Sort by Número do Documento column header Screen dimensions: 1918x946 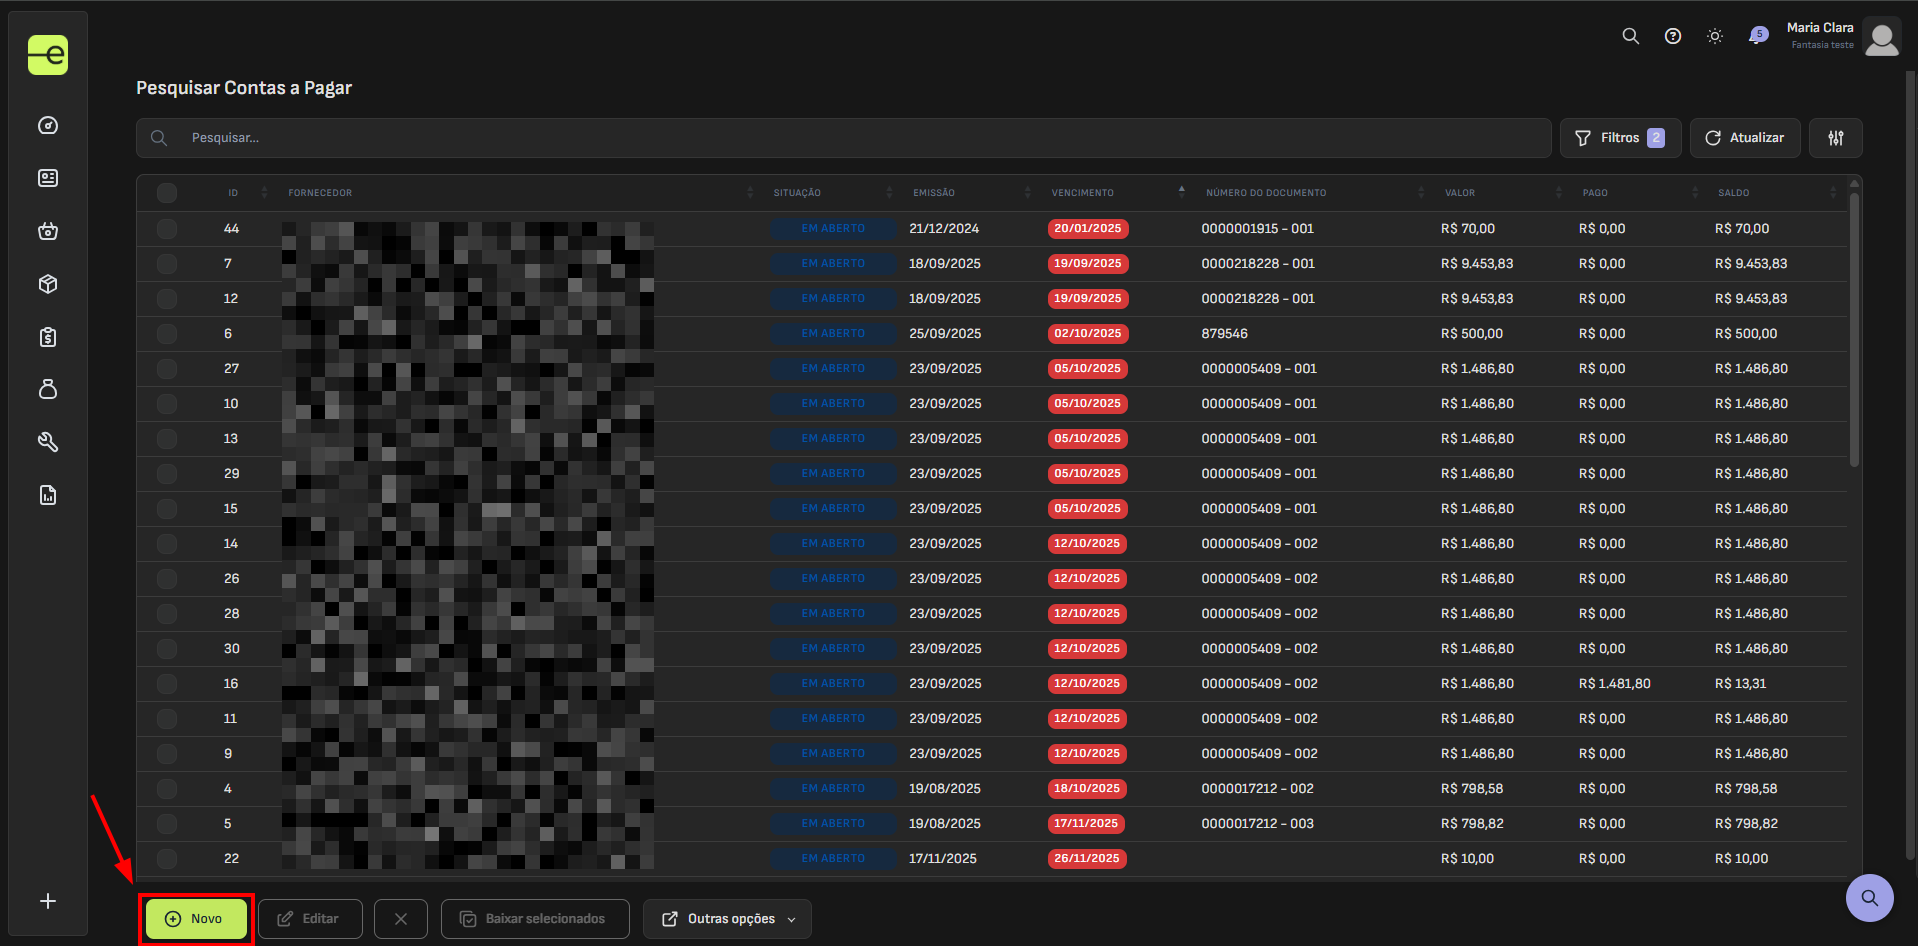pyautogui.click(x=1266, y=193)
